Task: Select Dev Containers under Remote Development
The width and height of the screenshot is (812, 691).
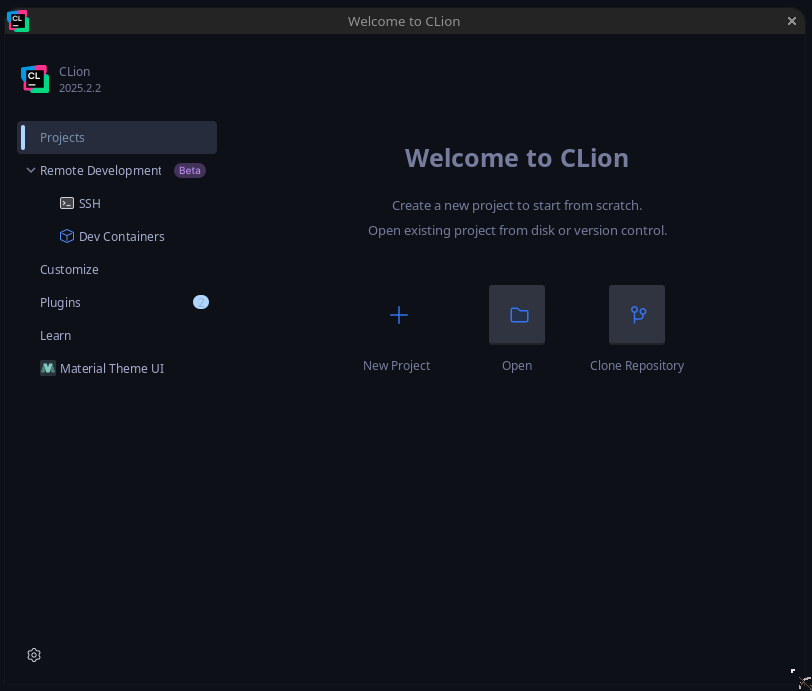Action: [122, 236]
